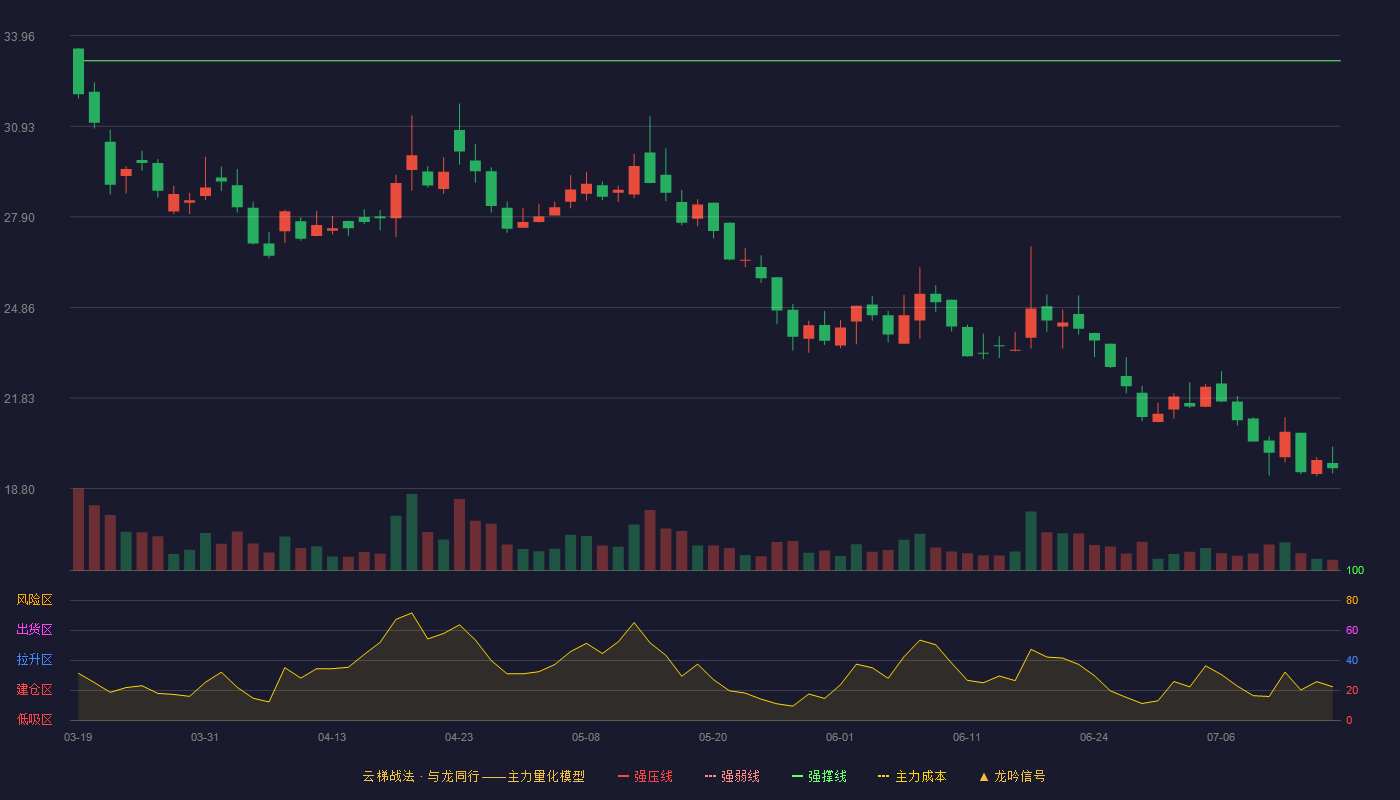Click the 20 indicator axis value

pyautogui.click(x=1352, y=691)
